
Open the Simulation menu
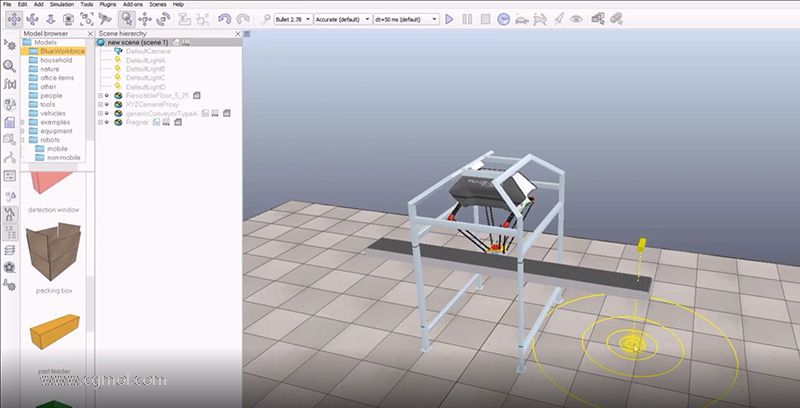coord(62,4)
